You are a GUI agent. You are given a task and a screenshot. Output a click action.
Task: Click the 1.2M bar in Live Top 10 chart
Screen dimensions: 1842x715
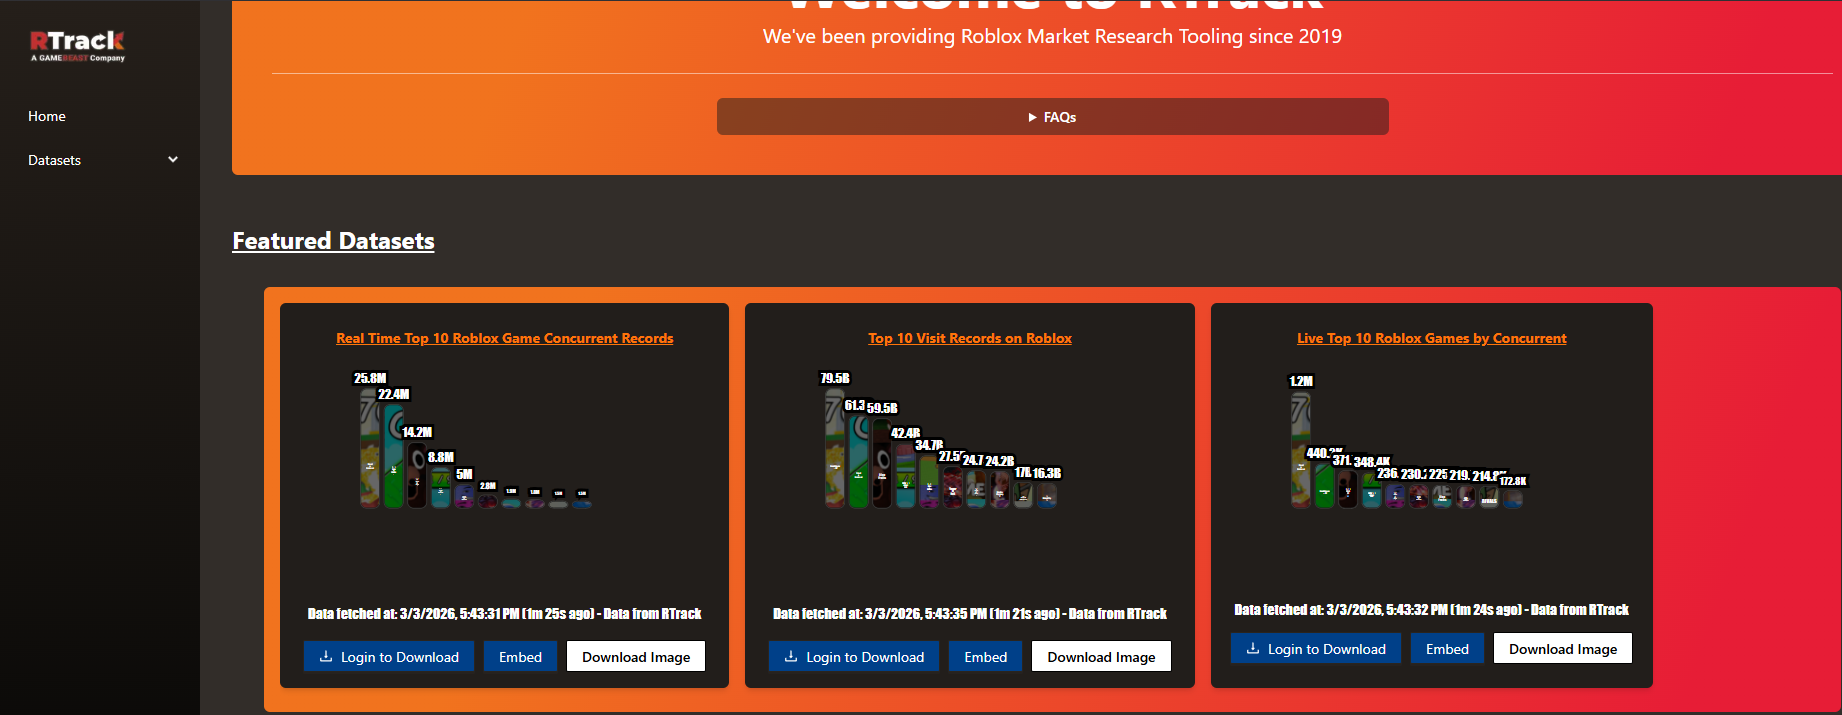[1301, 449]
